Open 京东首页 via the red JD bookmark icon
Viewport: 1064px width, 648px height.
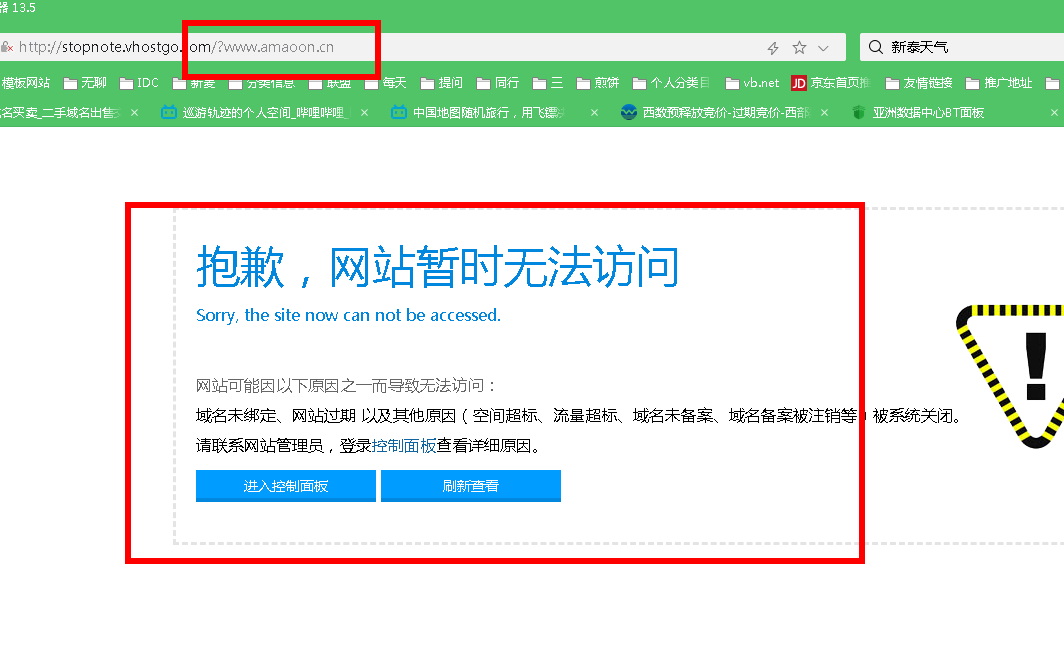click(x=797, y=83)
